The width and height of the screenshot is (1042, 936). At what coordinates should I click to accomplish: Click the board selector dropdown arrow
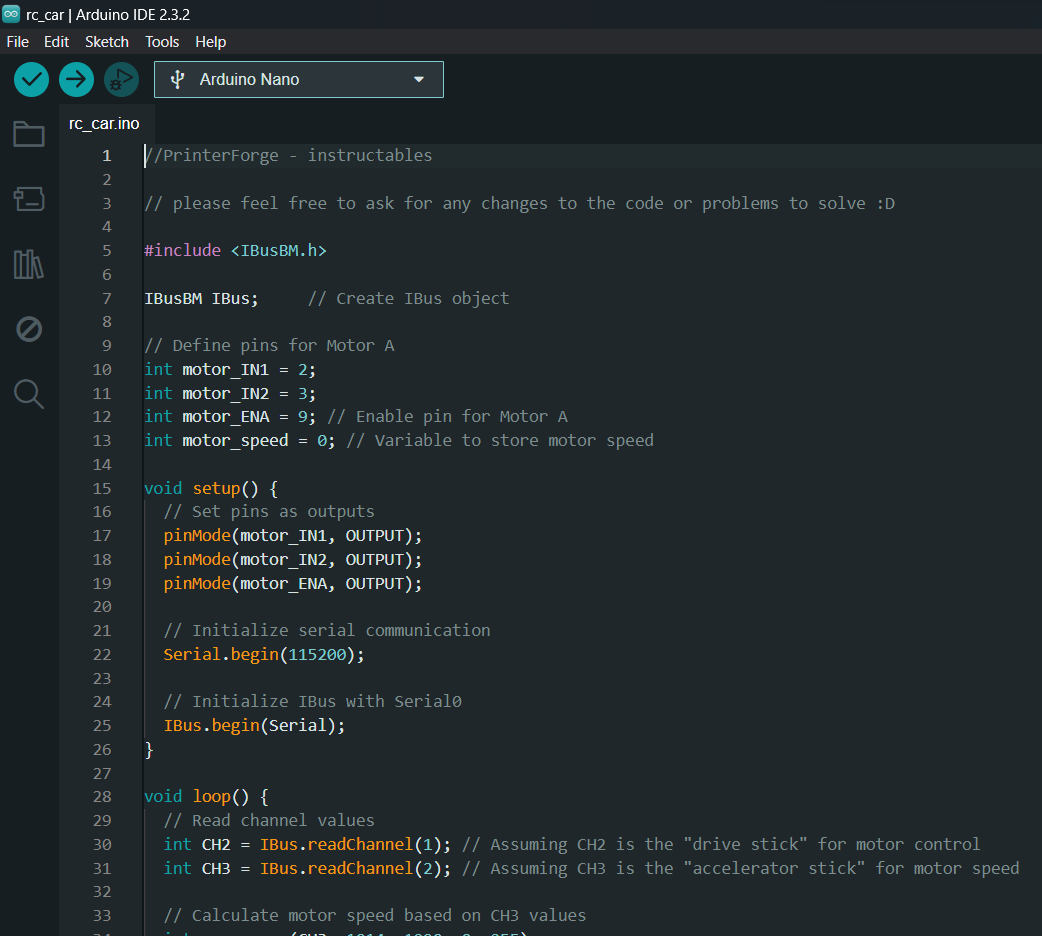coord(419,80)
